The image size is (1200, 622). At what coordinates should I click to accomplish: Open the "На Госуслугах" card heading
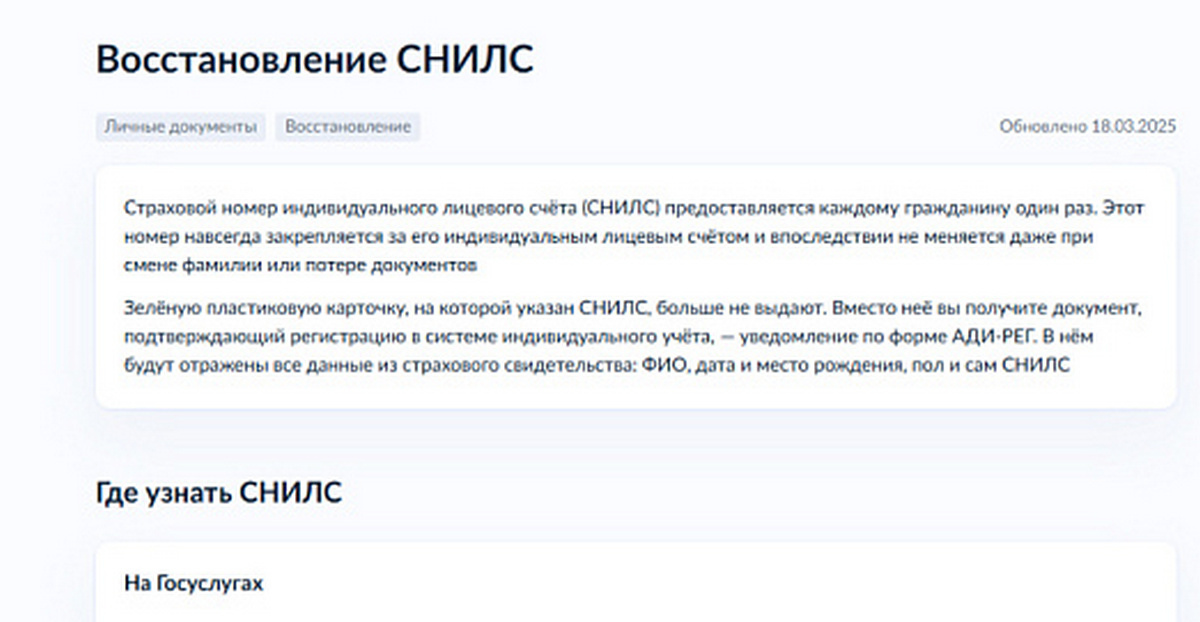[x=193, y=583]
